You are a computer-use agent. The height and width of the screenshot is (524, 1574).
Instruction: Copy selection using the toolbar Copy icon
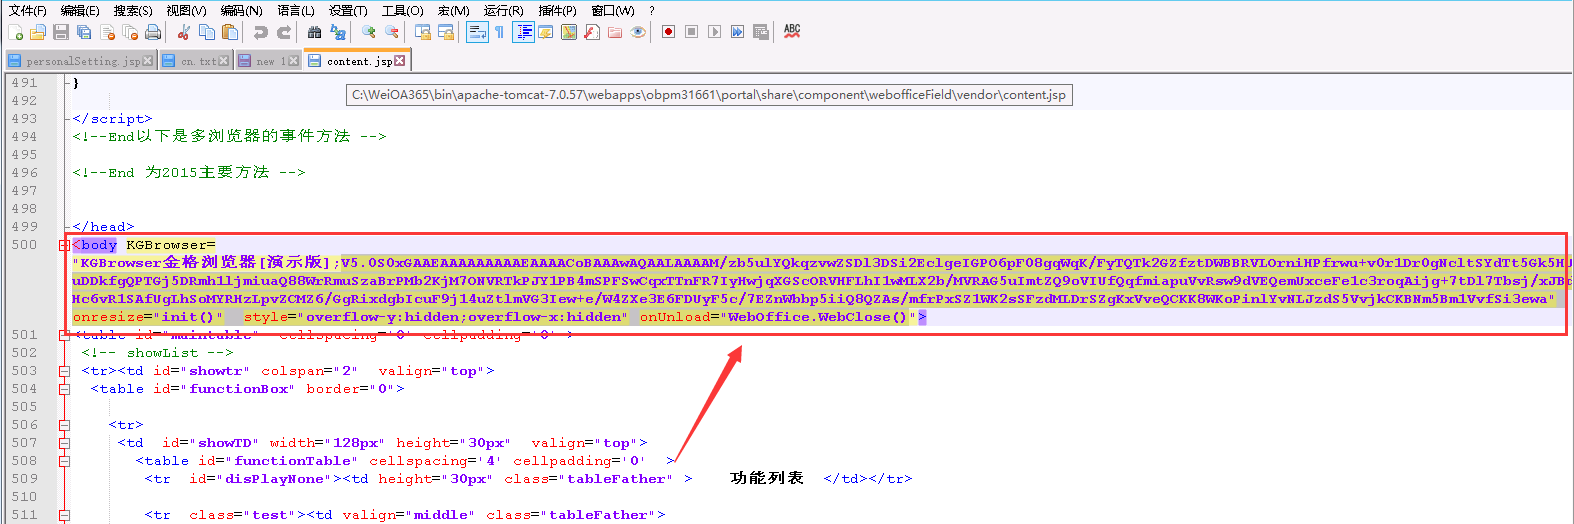[207, 32]
